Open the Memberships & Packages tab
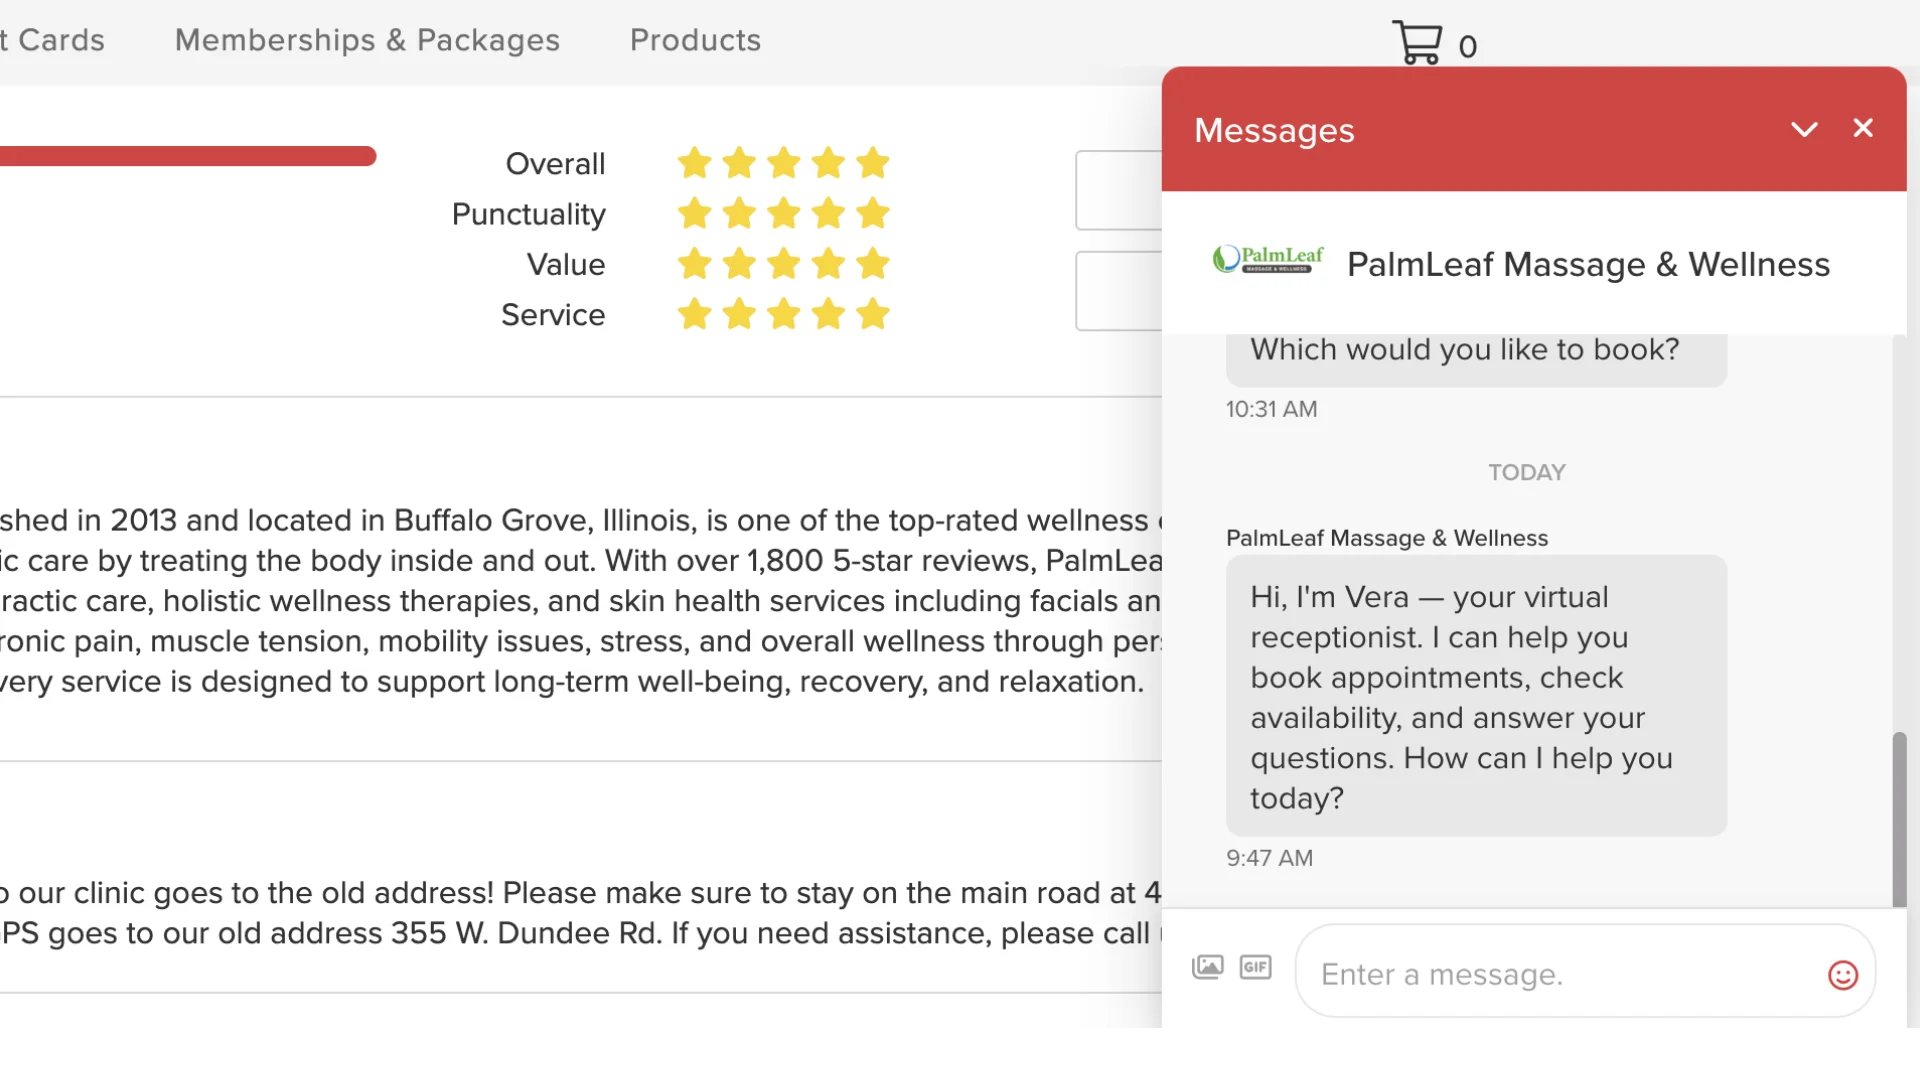This screenshot has height=1080, width=1920. (367, 40)
